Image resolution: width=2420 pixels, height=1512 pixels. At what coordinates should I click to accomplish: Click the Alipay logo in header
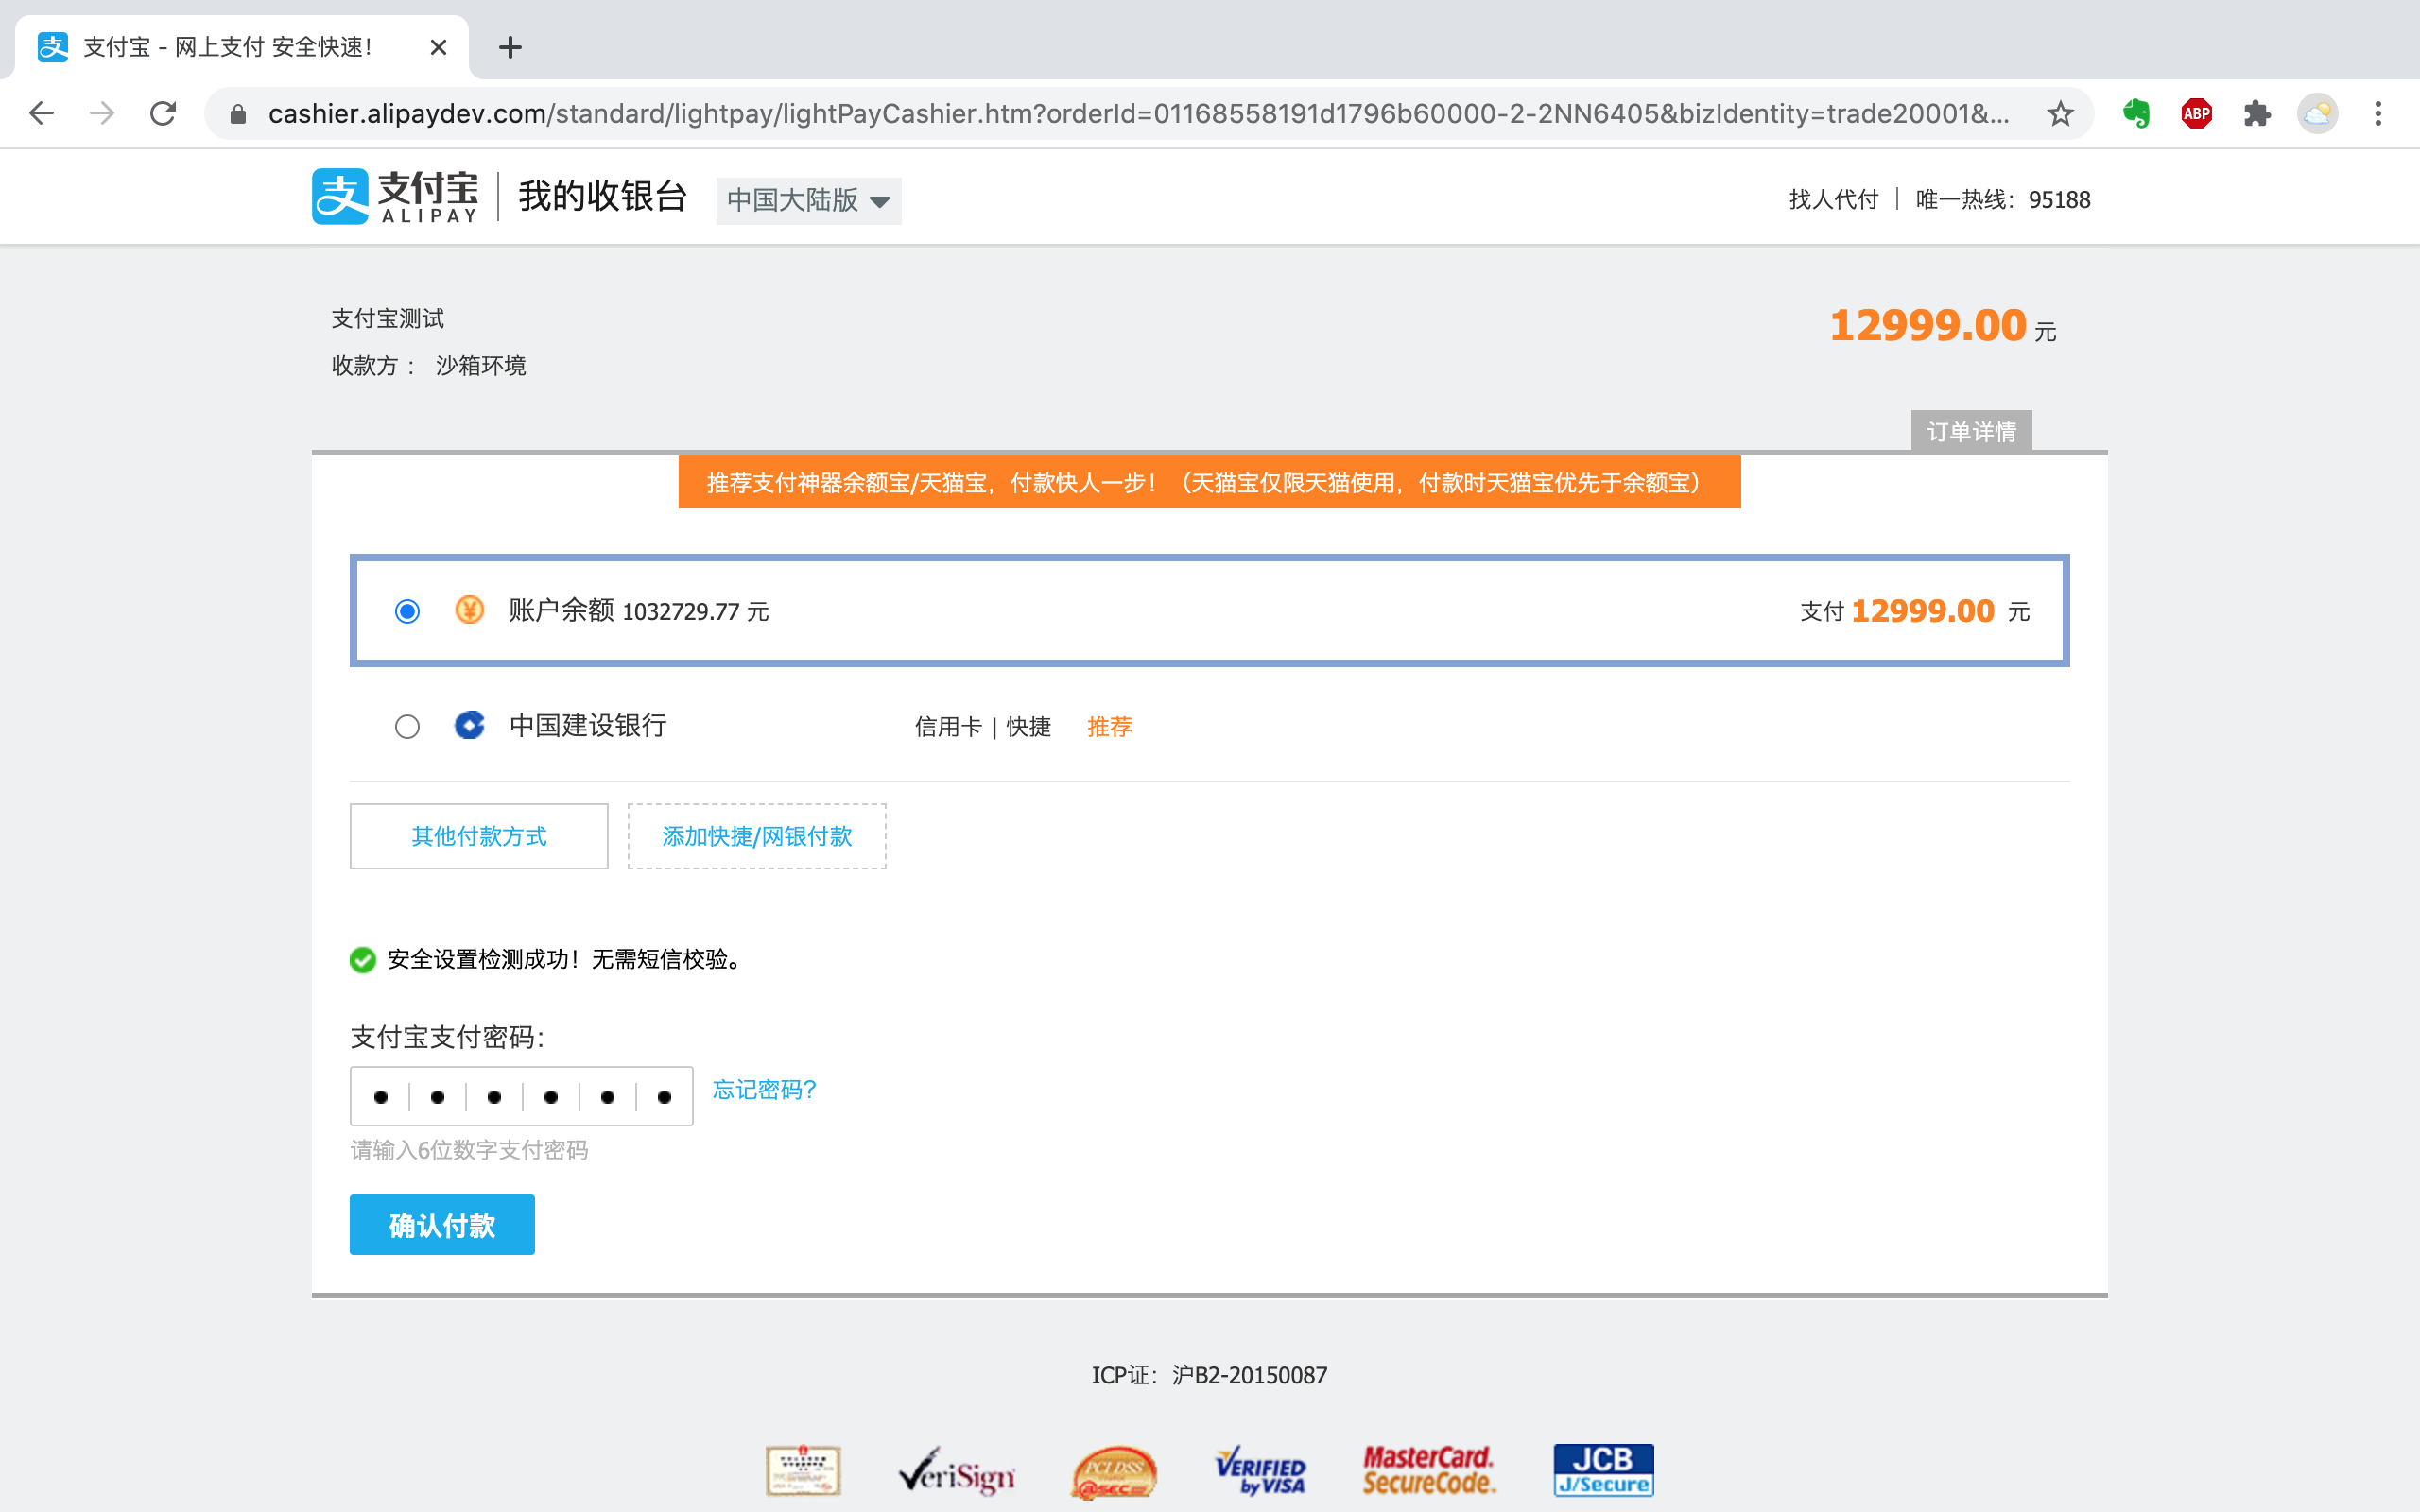tap(395, 197)
